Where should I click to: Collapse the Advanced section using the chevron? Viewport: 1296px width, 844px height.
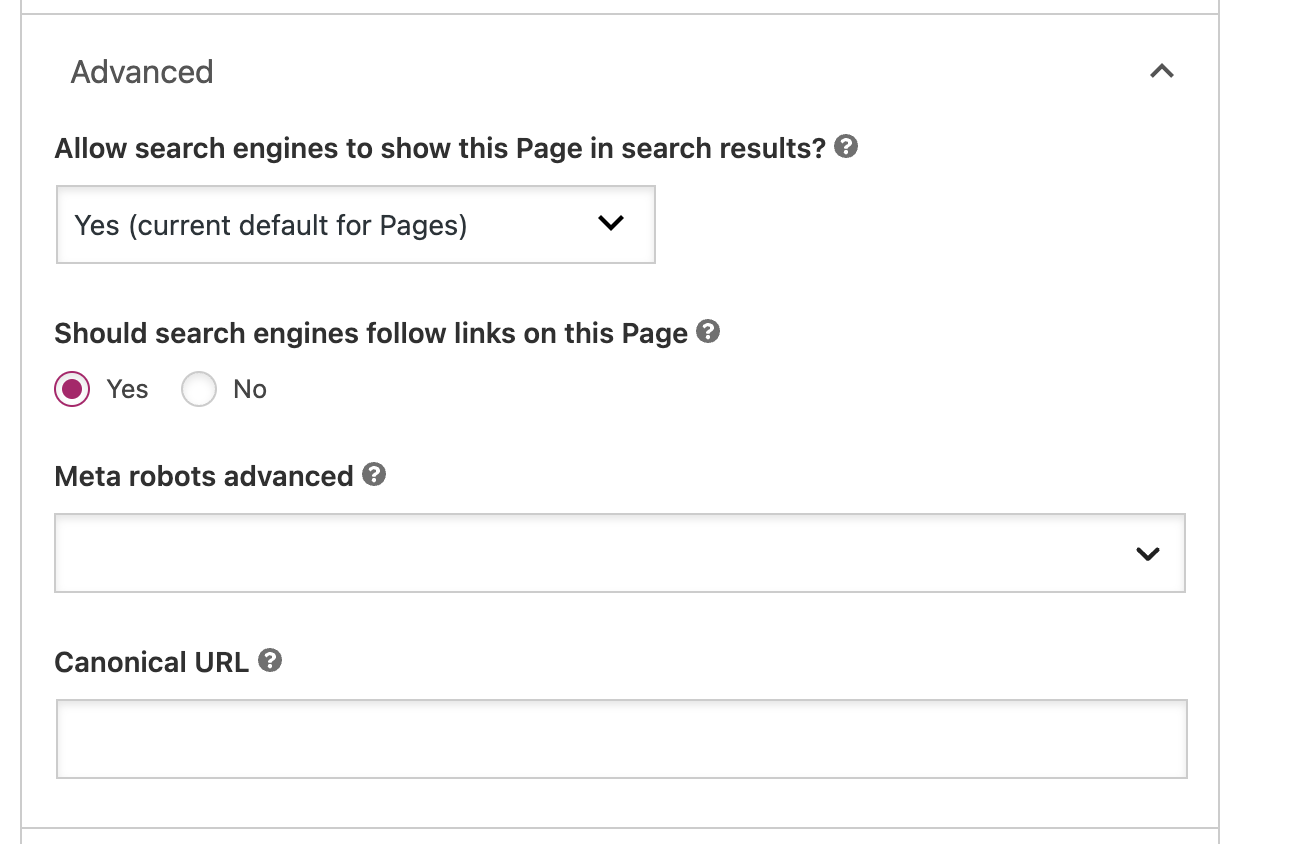(1161, 71)
